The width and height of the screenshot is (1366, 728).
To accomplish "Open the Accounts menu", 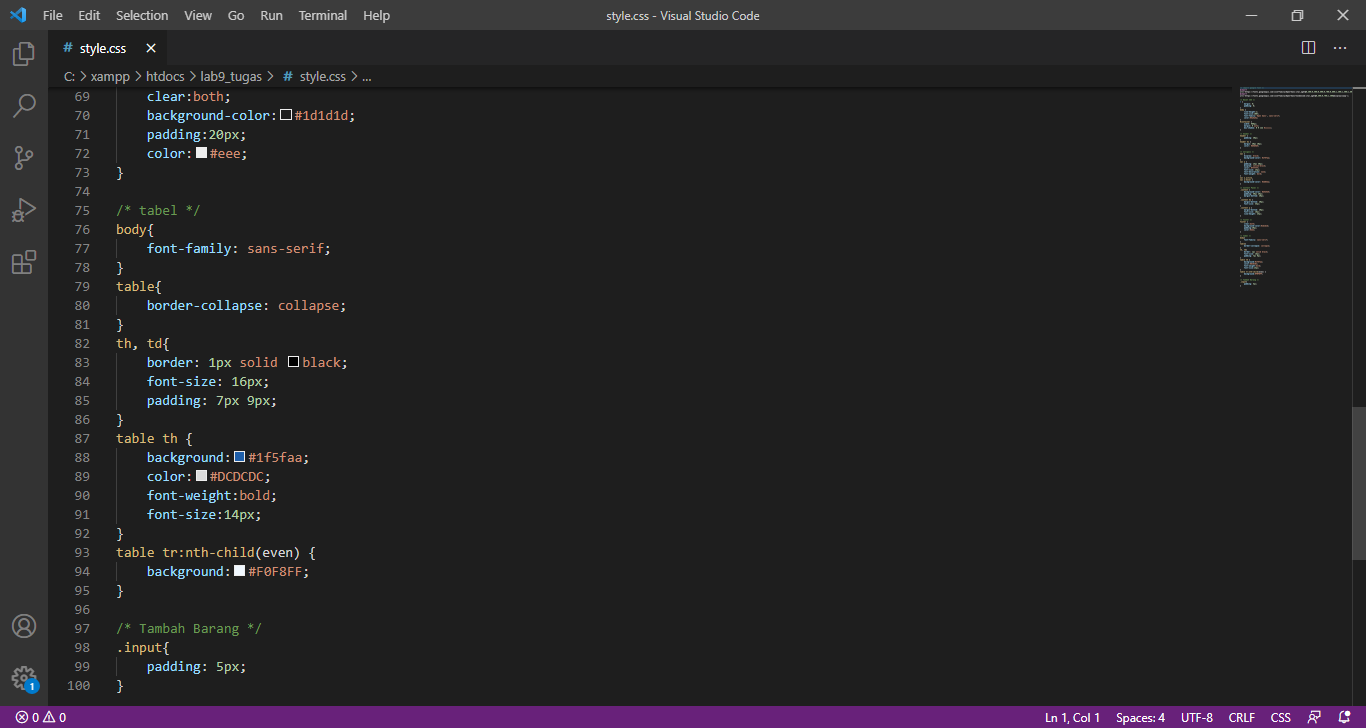I will coord(23,627).
